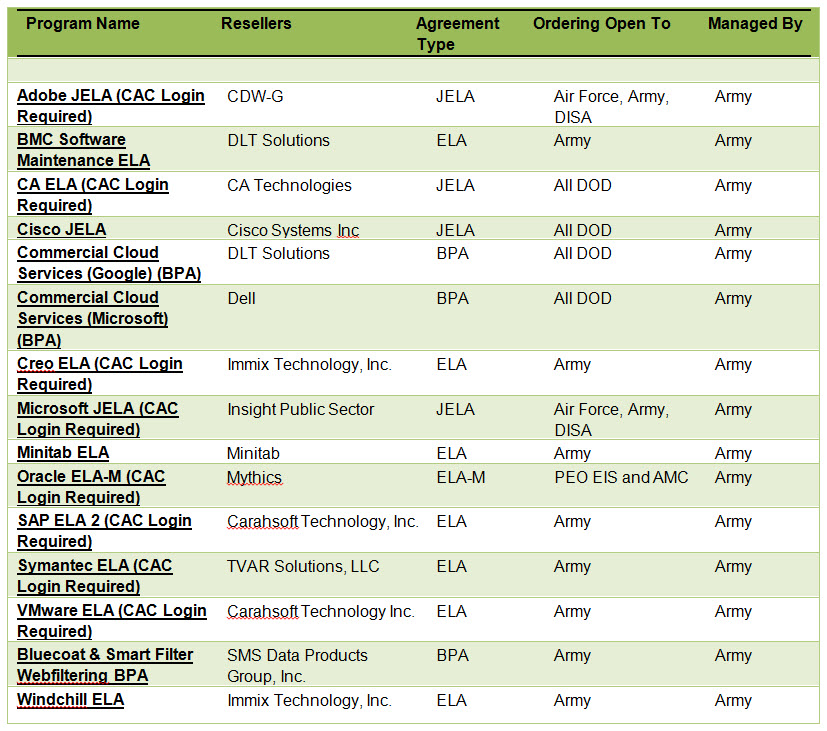Image resolution: width=827 pixels, height=731 pixels.
Task: Select the 'Mythics' reseller cell
Action: [254, 478]
